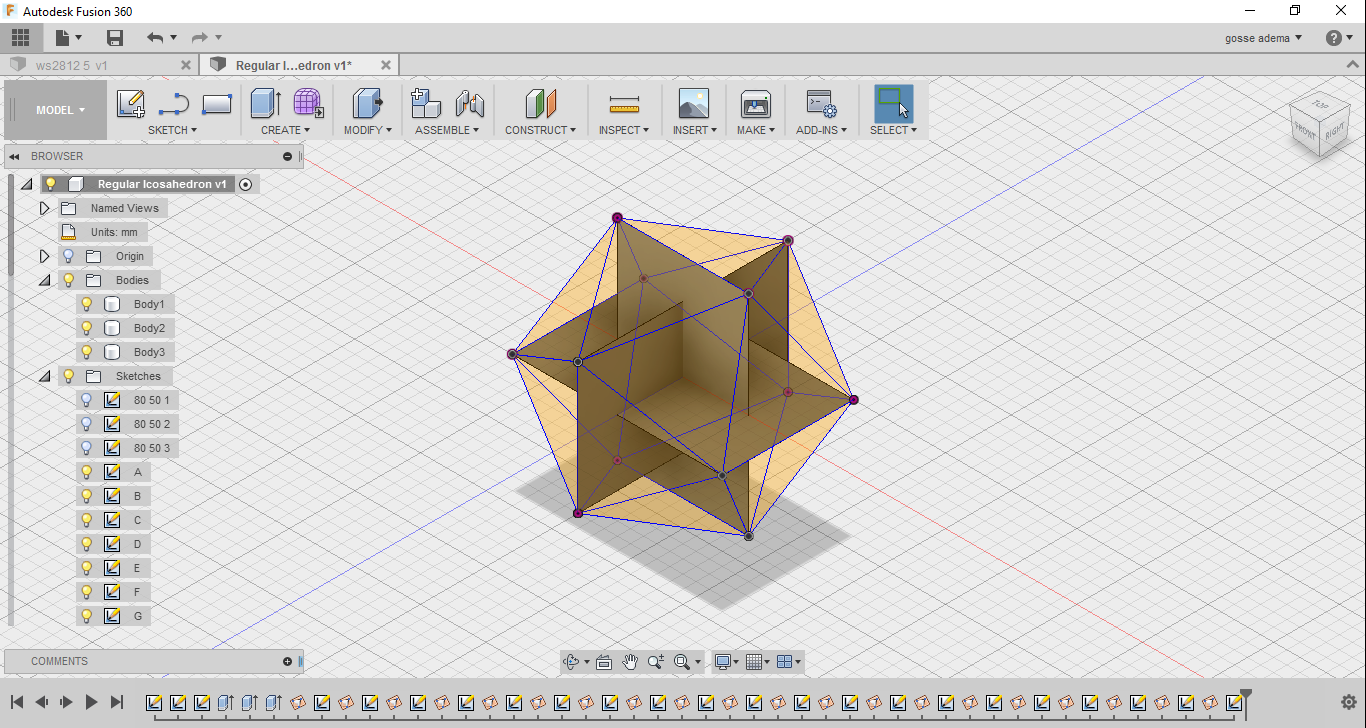Open the Display Settings dropdown
This screenshot has width=1366, height=728.
pos(725,662)
